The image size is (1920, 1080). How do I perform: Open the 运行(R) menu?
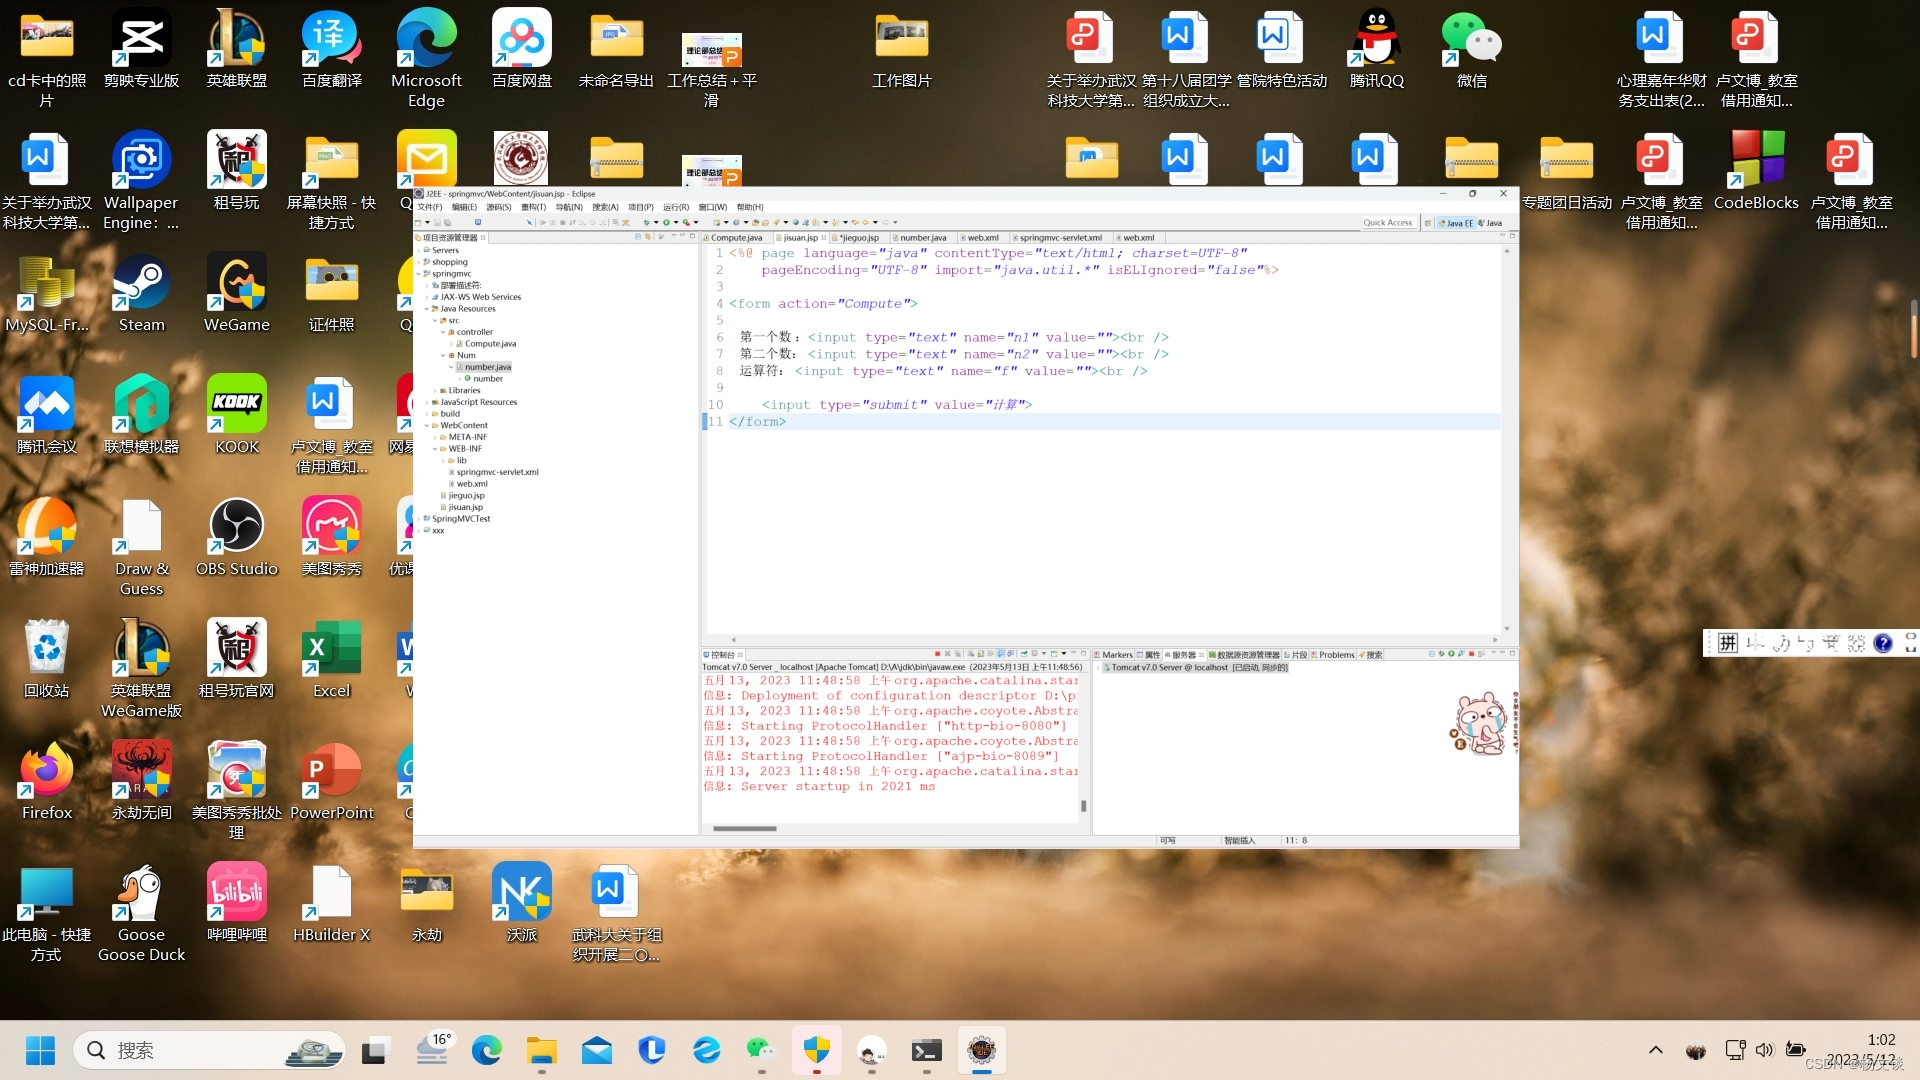point(676,207)
